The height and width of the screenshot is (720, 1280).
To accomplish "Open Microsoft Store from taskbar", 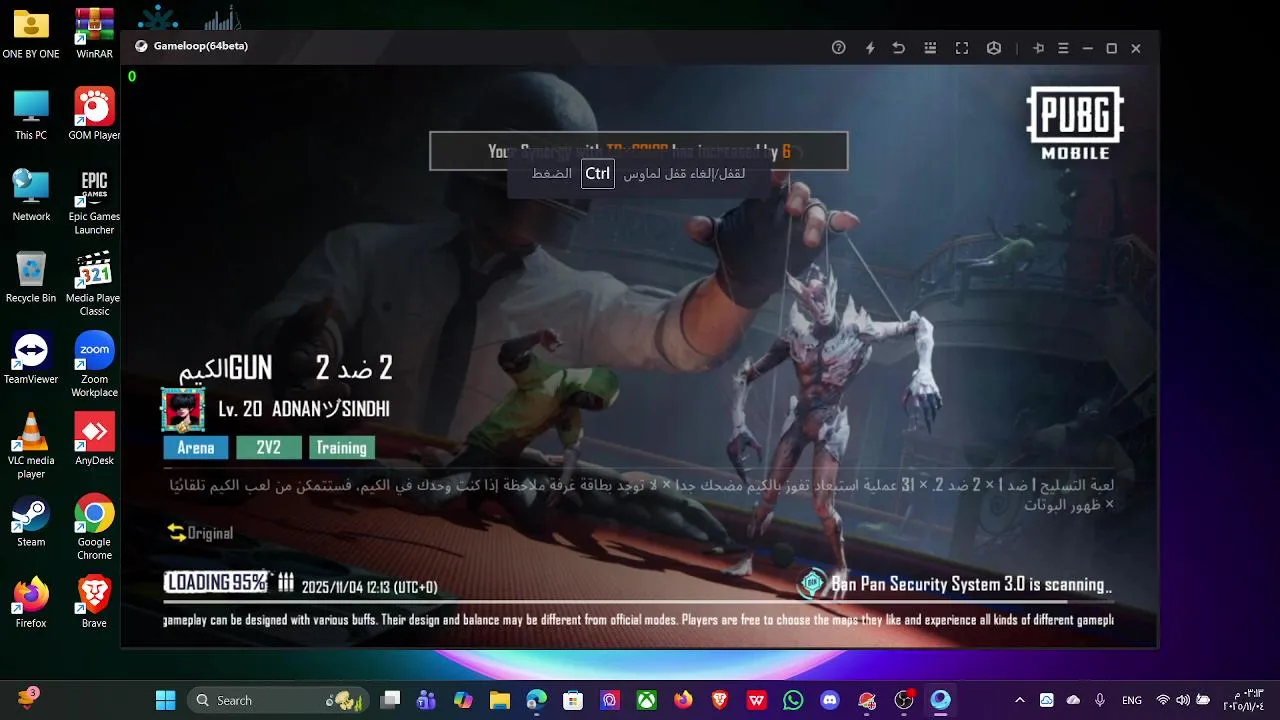I will (x=573, y=700).
